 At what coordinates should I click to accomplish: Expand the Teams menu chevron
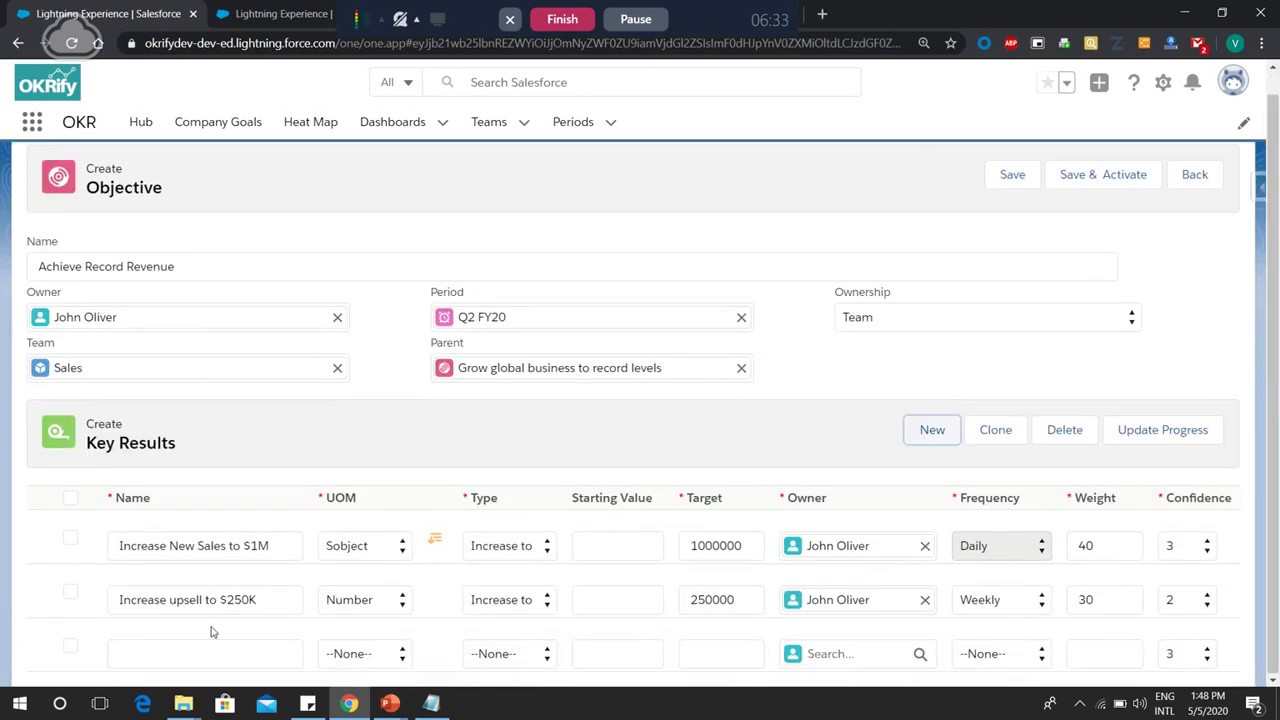(x=524, y=122)
